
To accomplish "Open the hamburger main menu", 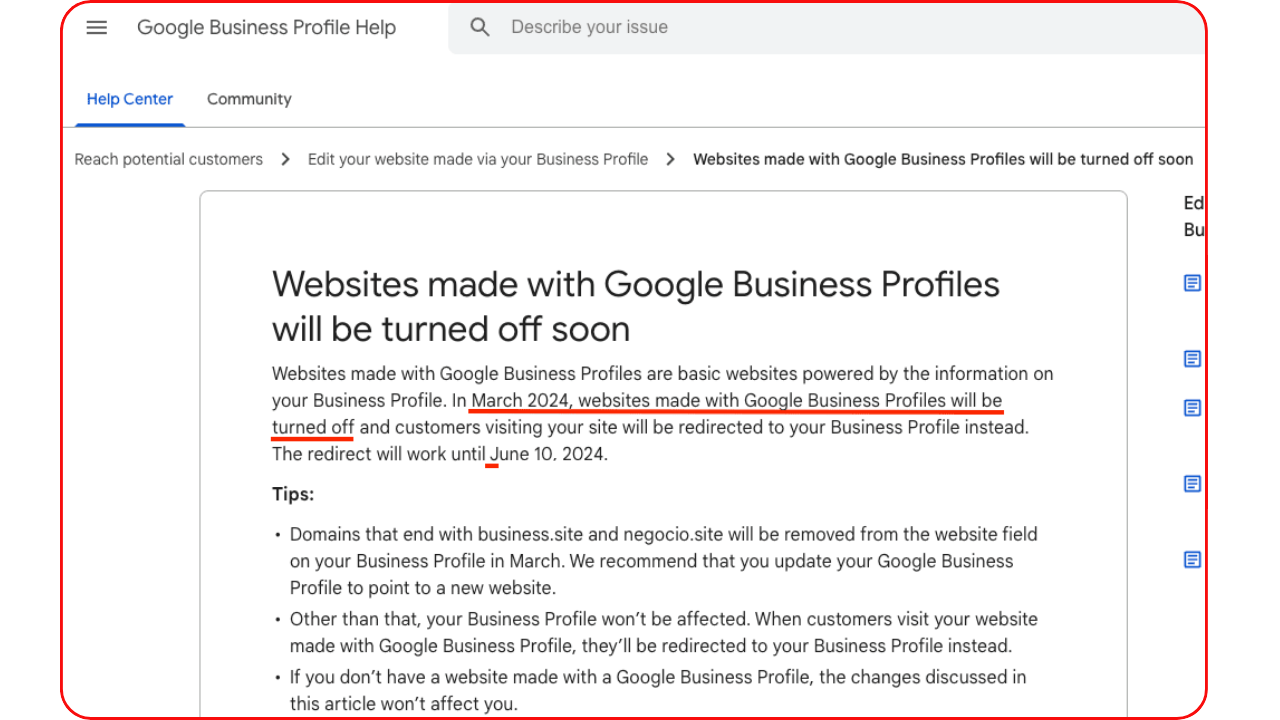I will click(97, 28).
